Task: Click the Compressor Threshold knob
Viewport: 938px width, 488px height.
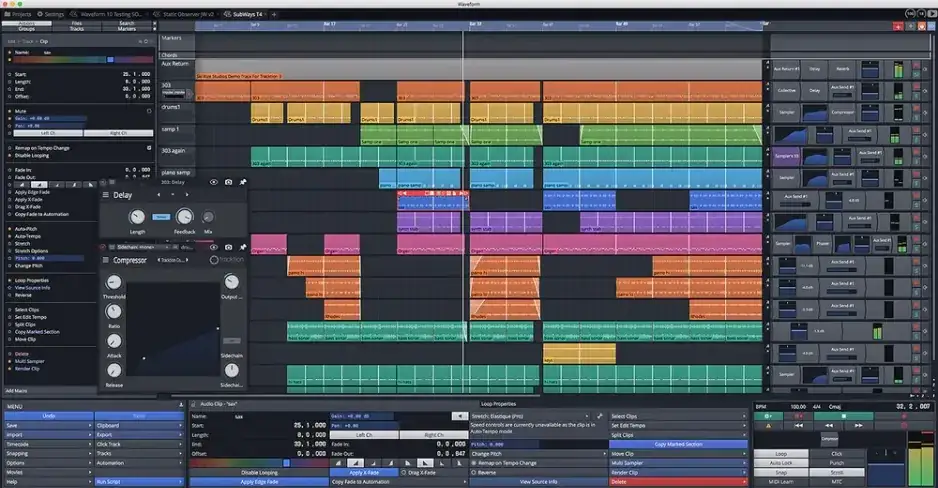Action: (114, 283)
